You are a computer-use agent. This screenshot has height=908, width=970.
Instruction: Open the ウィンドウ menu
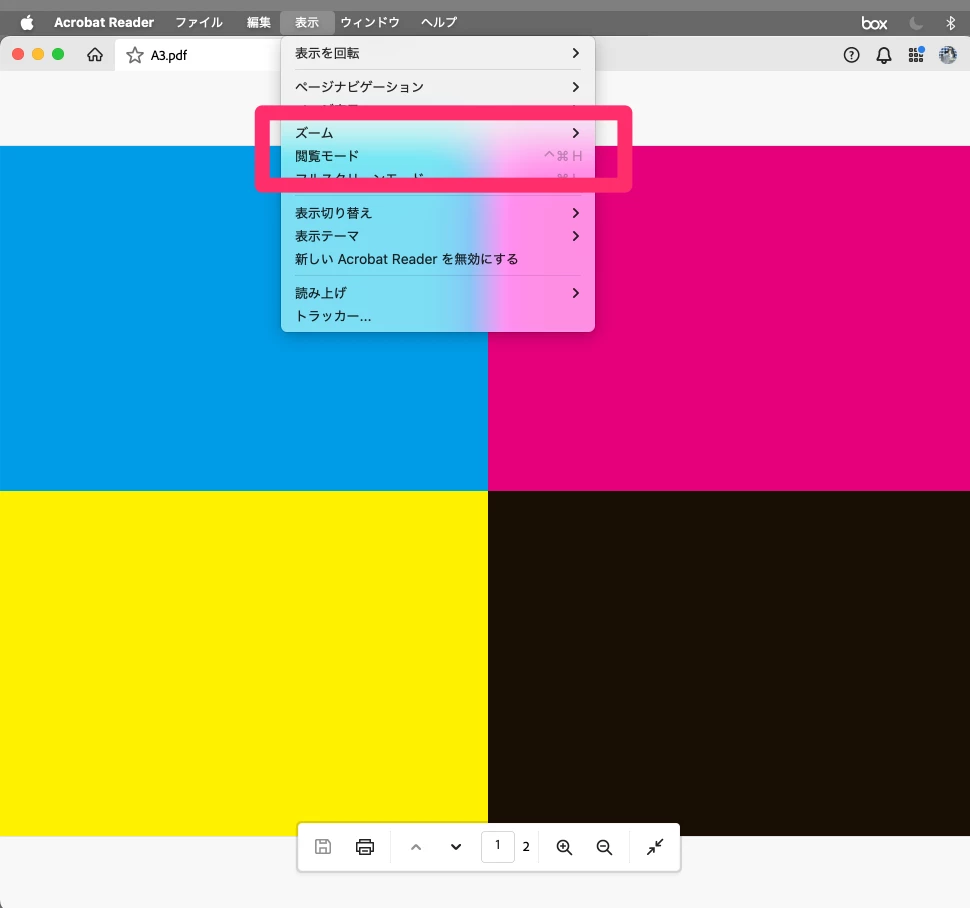(370, 23)
